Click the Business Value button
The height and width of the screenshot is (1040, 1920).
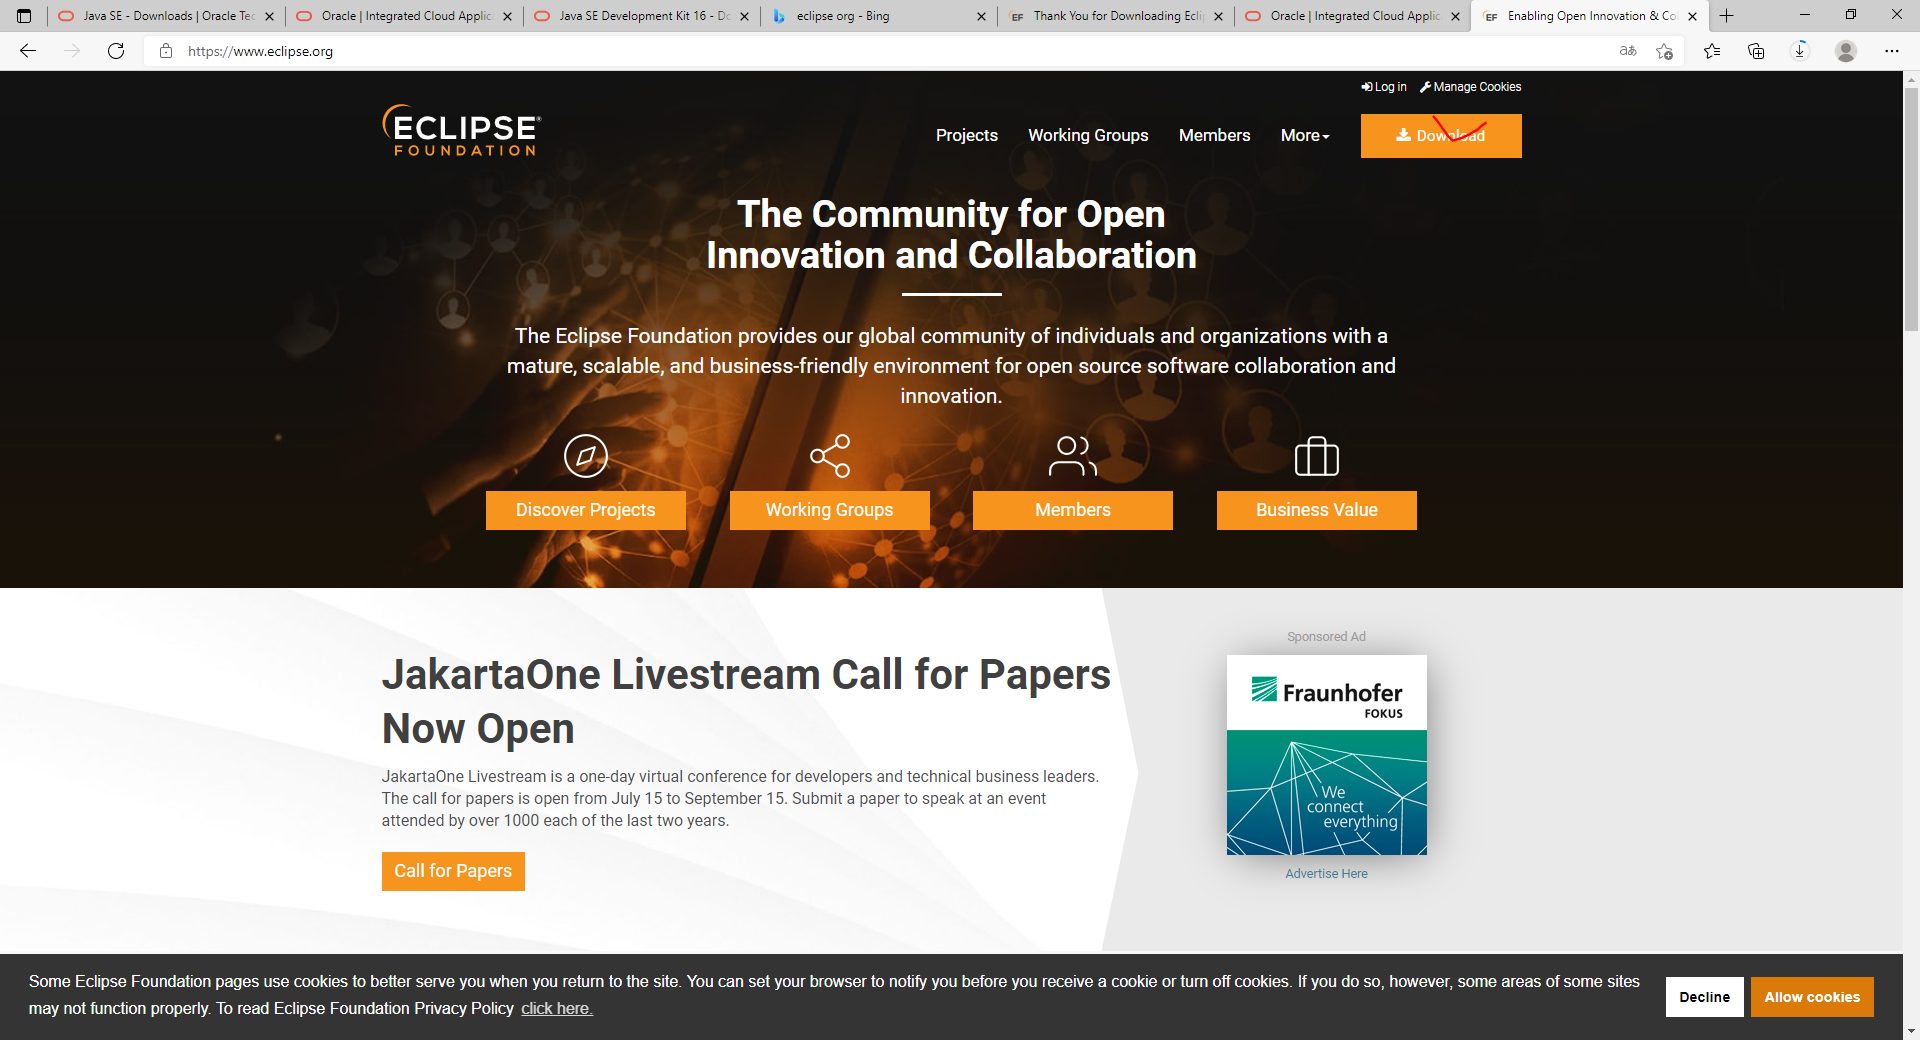pyautogui.click(x=1317, y=510)
